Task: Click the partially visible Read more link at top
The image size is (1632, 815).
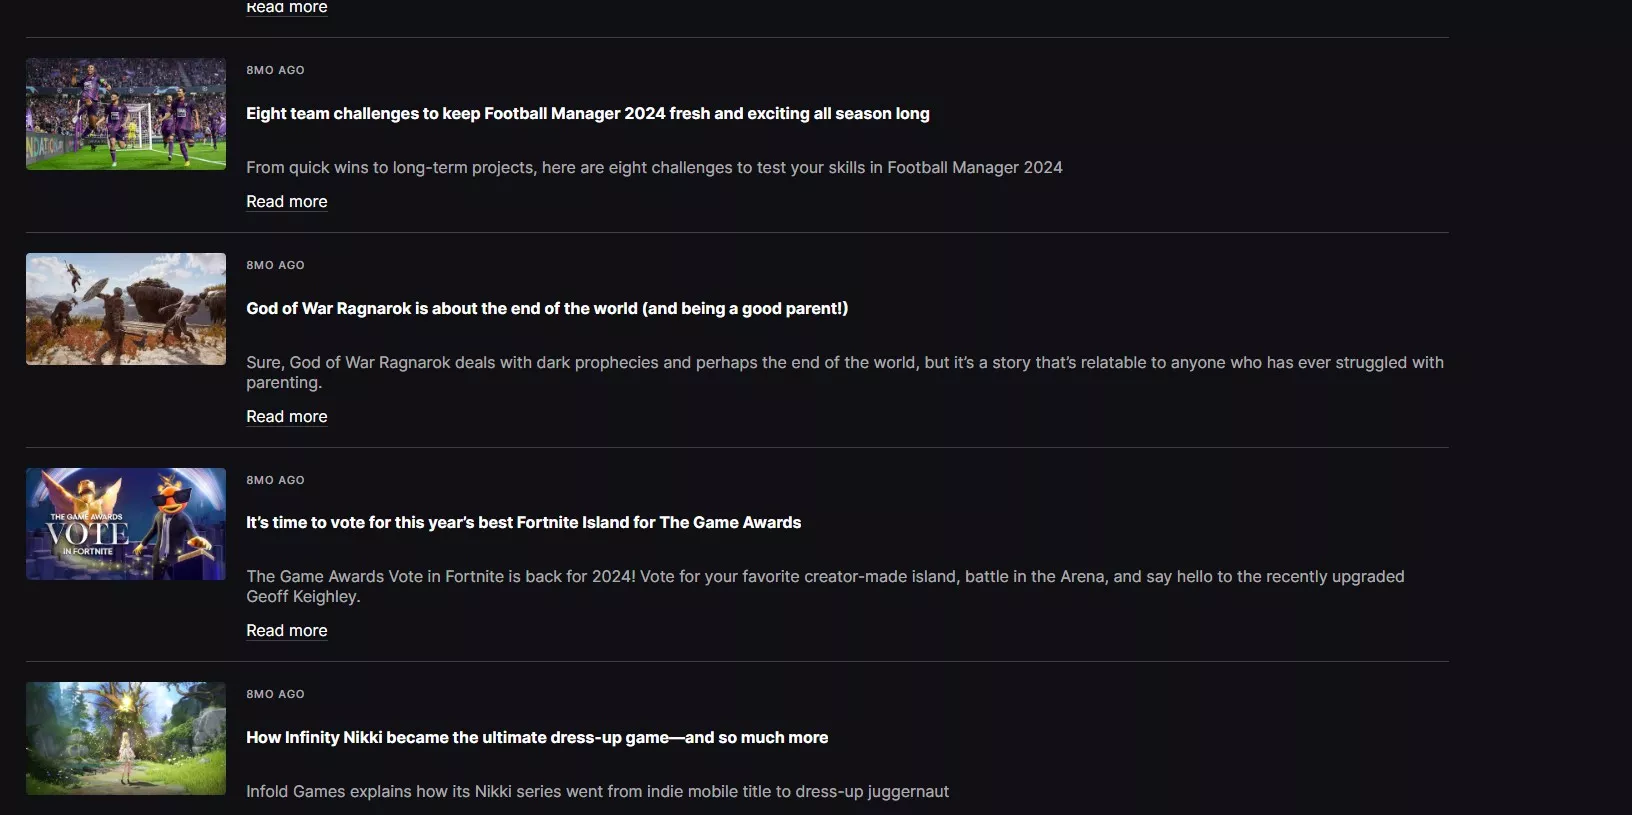Action: tap(287, 8)
